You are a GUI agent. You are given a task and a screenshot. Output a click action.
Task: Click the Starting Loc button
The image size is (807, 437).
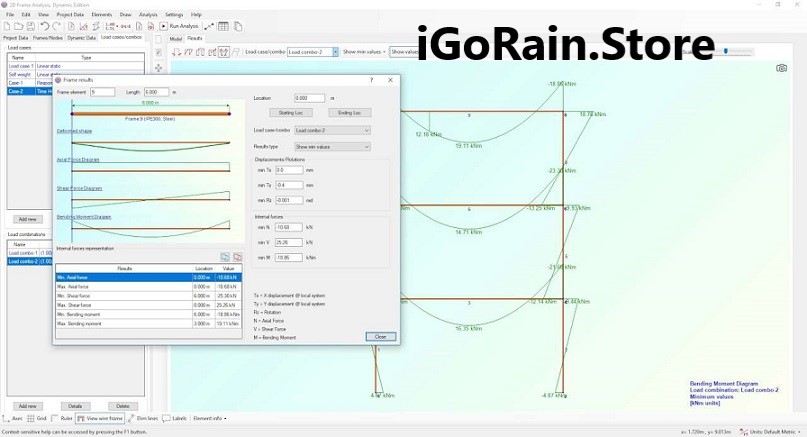[288, 113]
